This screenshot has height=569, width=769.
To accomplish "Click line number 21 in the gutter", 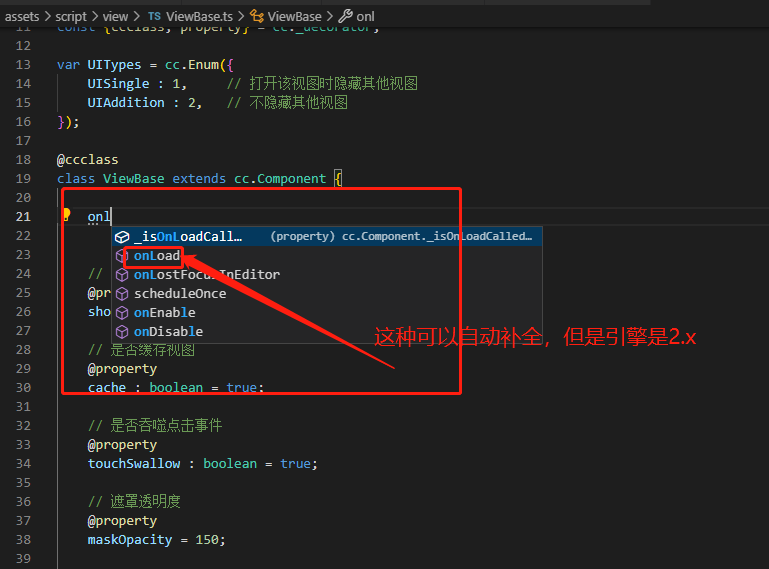I will [x=23, y=217].
